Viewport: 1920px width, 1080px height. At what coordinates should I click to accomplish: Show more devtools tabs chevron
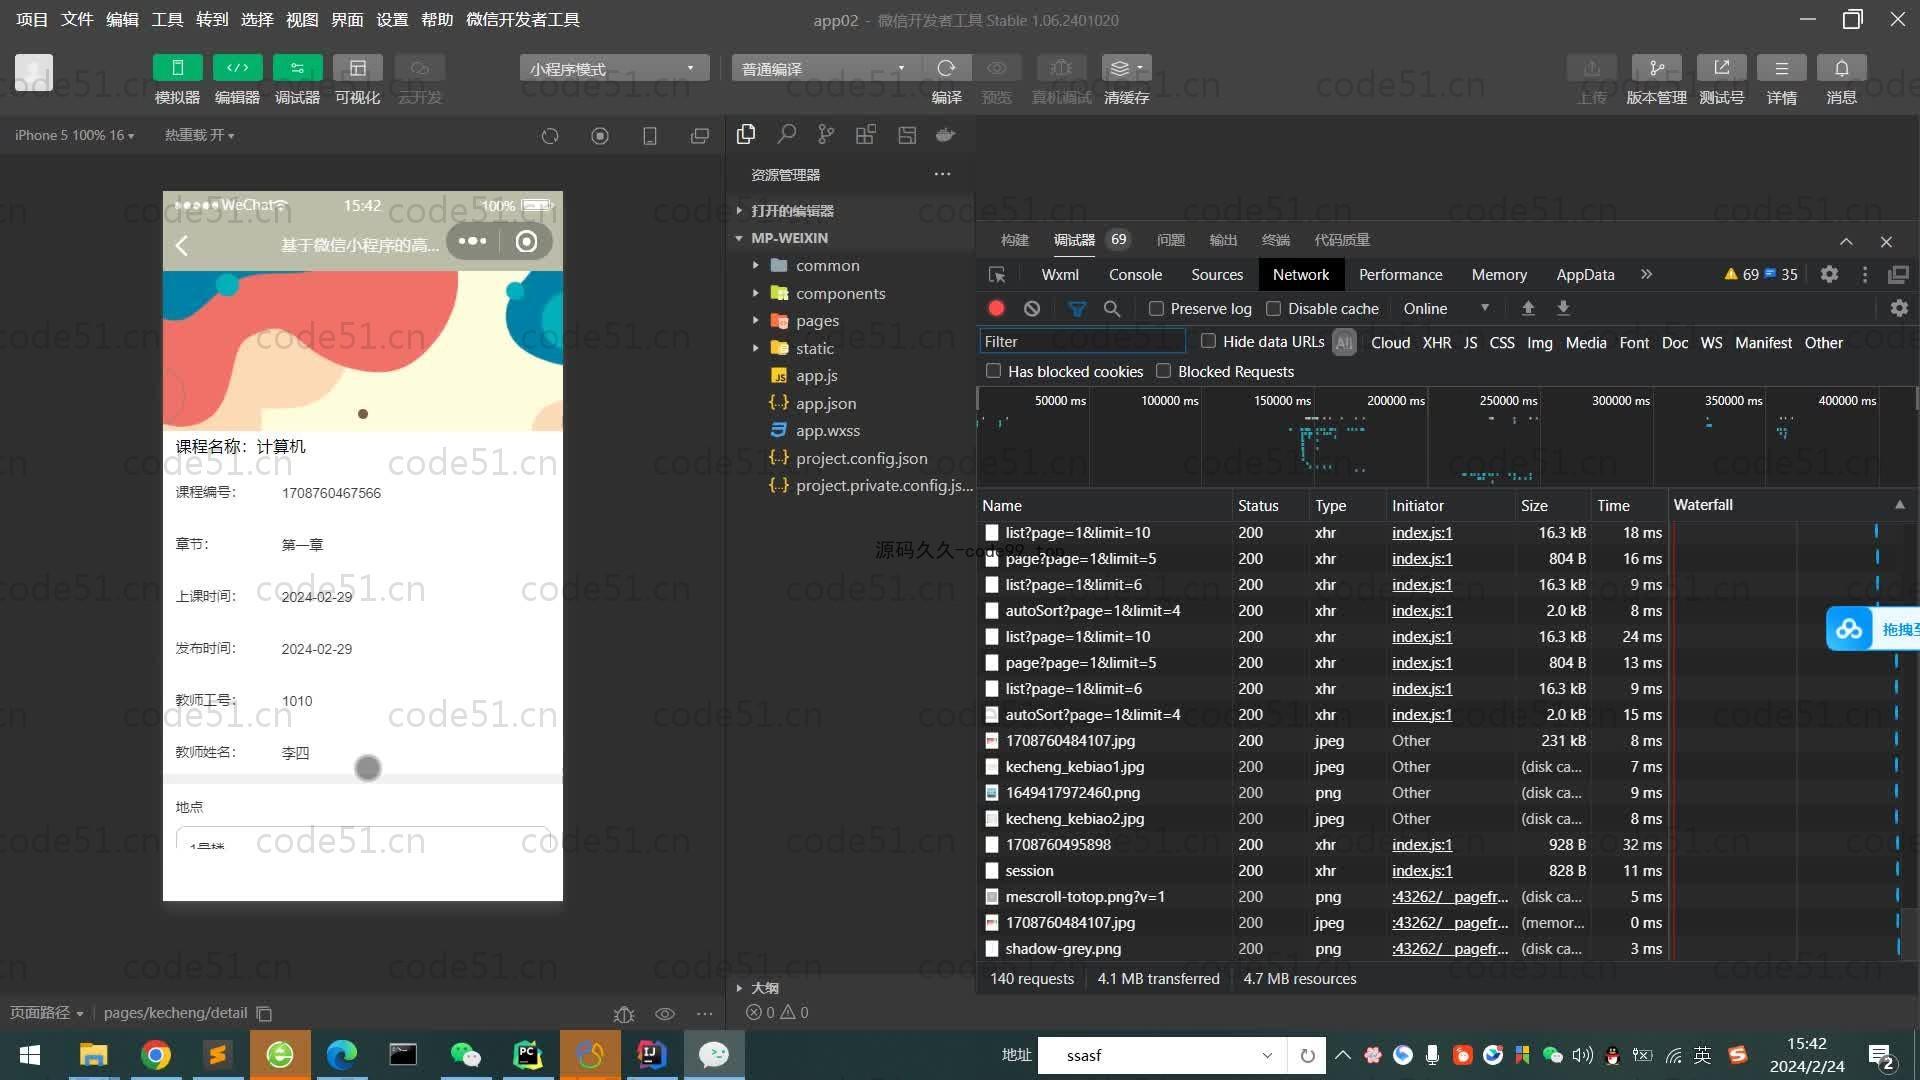[1646, 274]
